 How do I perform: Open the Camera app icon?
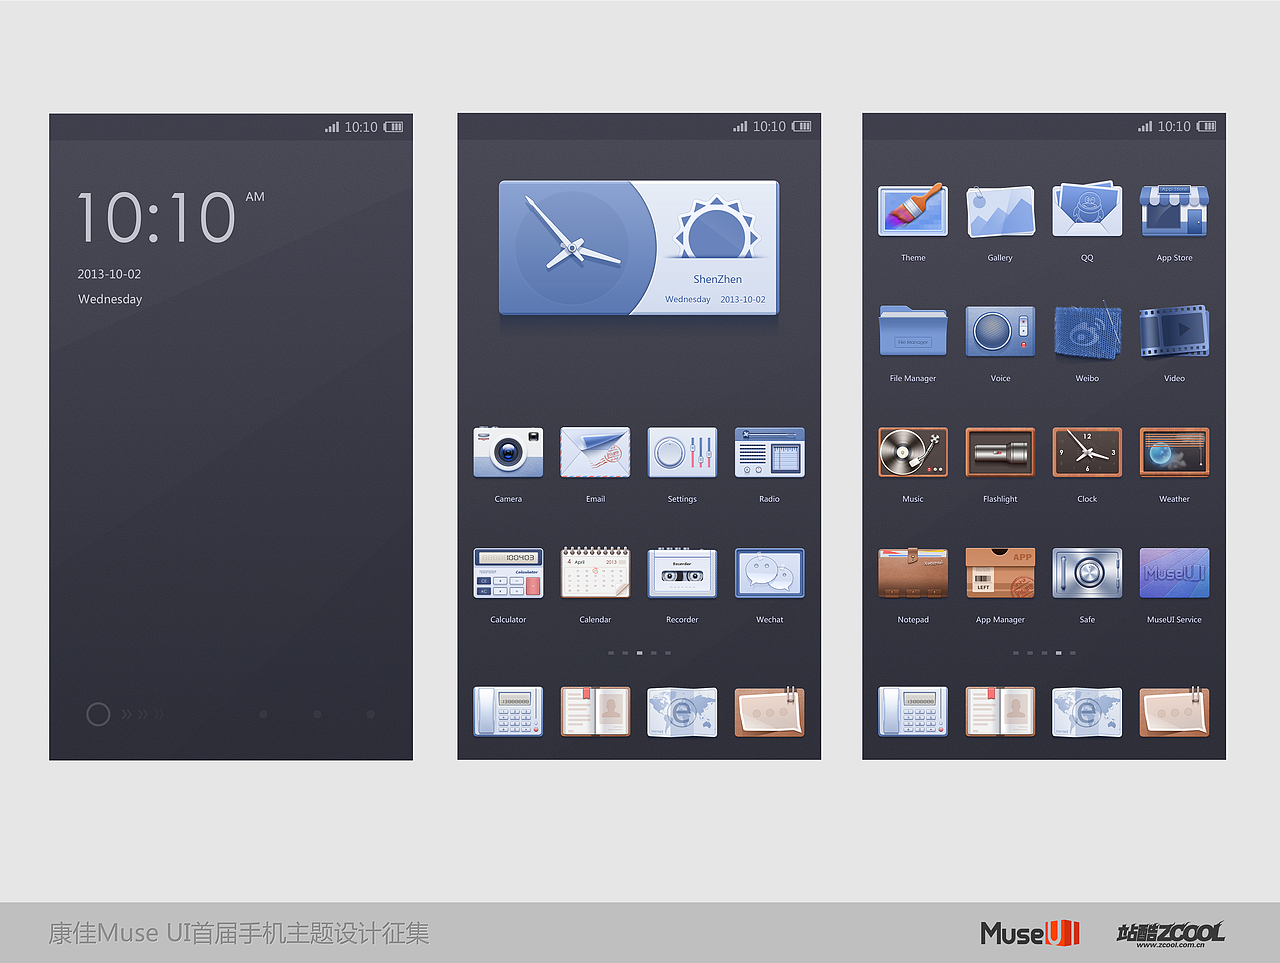tap(508, 452)
